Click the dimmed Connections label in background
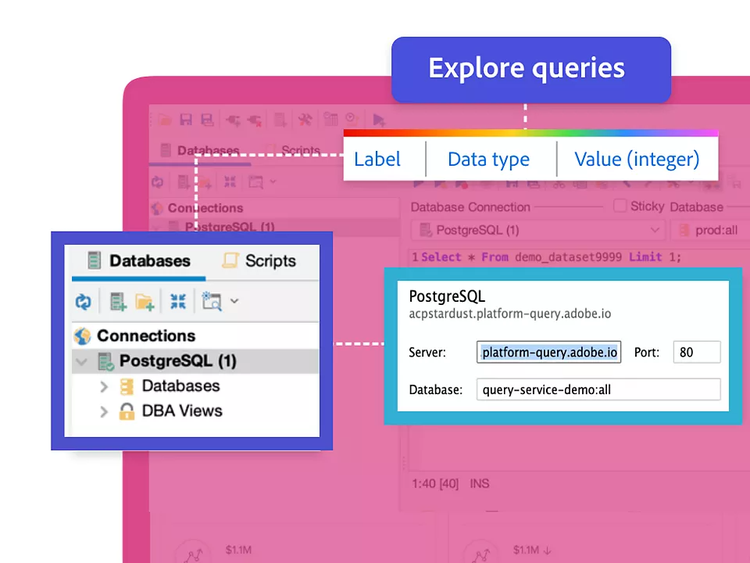The image size is (750, 563). 205,208
